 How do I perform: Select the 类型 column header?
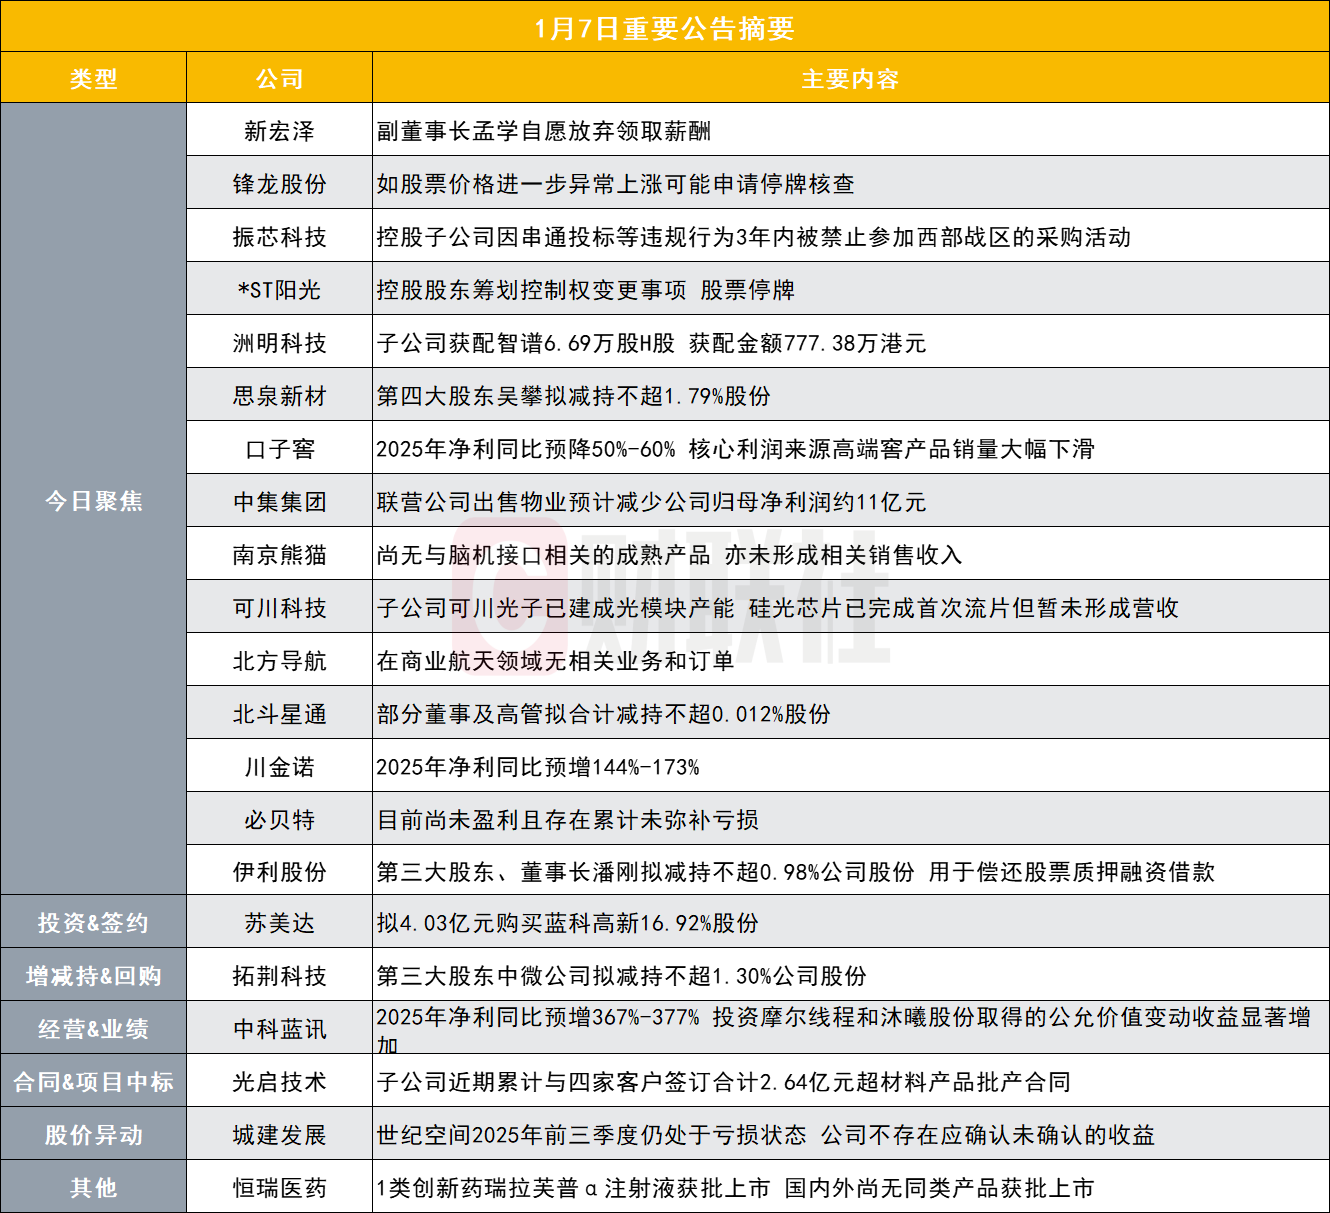pos(93,78)
